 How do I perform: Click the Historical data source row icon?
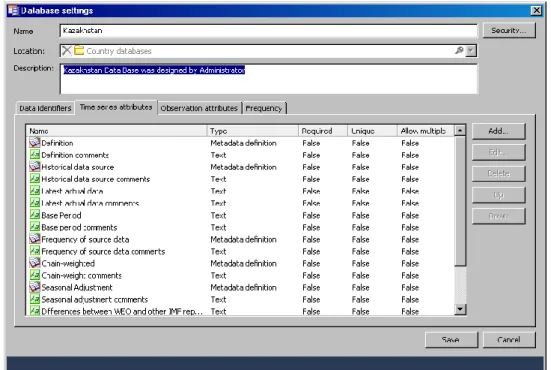tap(34, 167)
